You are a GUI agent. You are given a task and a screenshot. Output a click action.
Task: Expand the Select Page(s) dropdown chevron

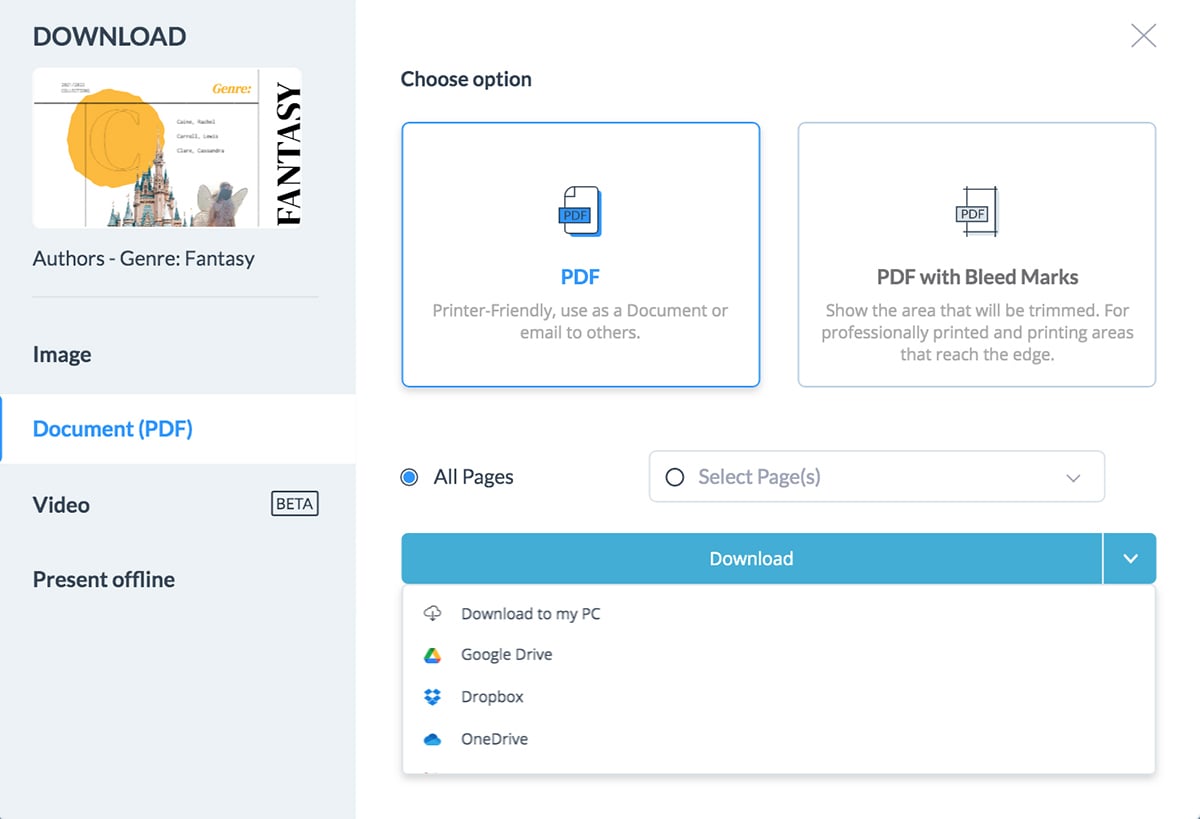coord(1073,478)
